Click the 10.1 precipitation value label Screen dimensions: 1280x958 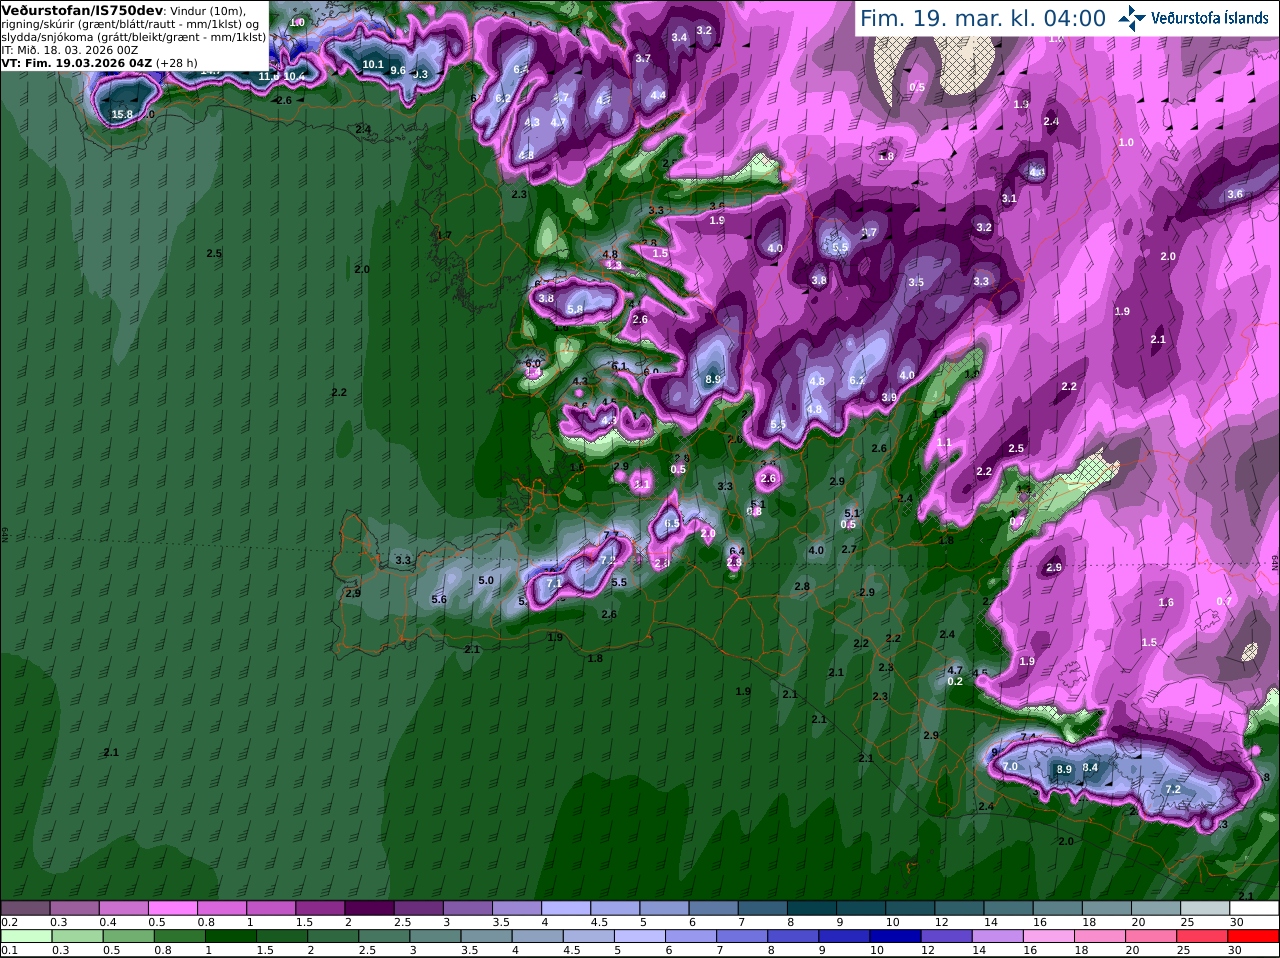[373, 64]
